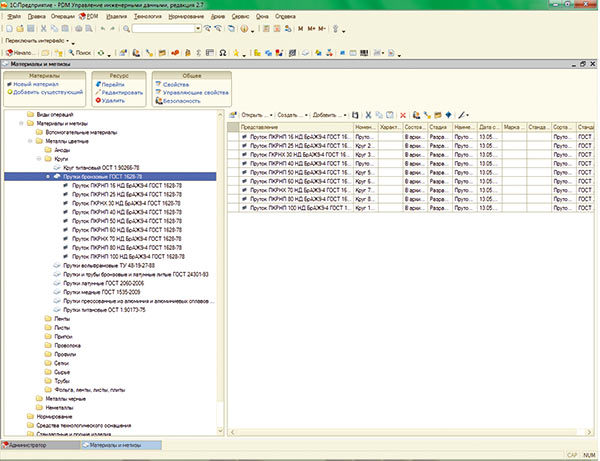This screenshot has width=600, height=461.
Task: Collapse the Металлы цветные tree folder
Action: (x=30, y=141)
